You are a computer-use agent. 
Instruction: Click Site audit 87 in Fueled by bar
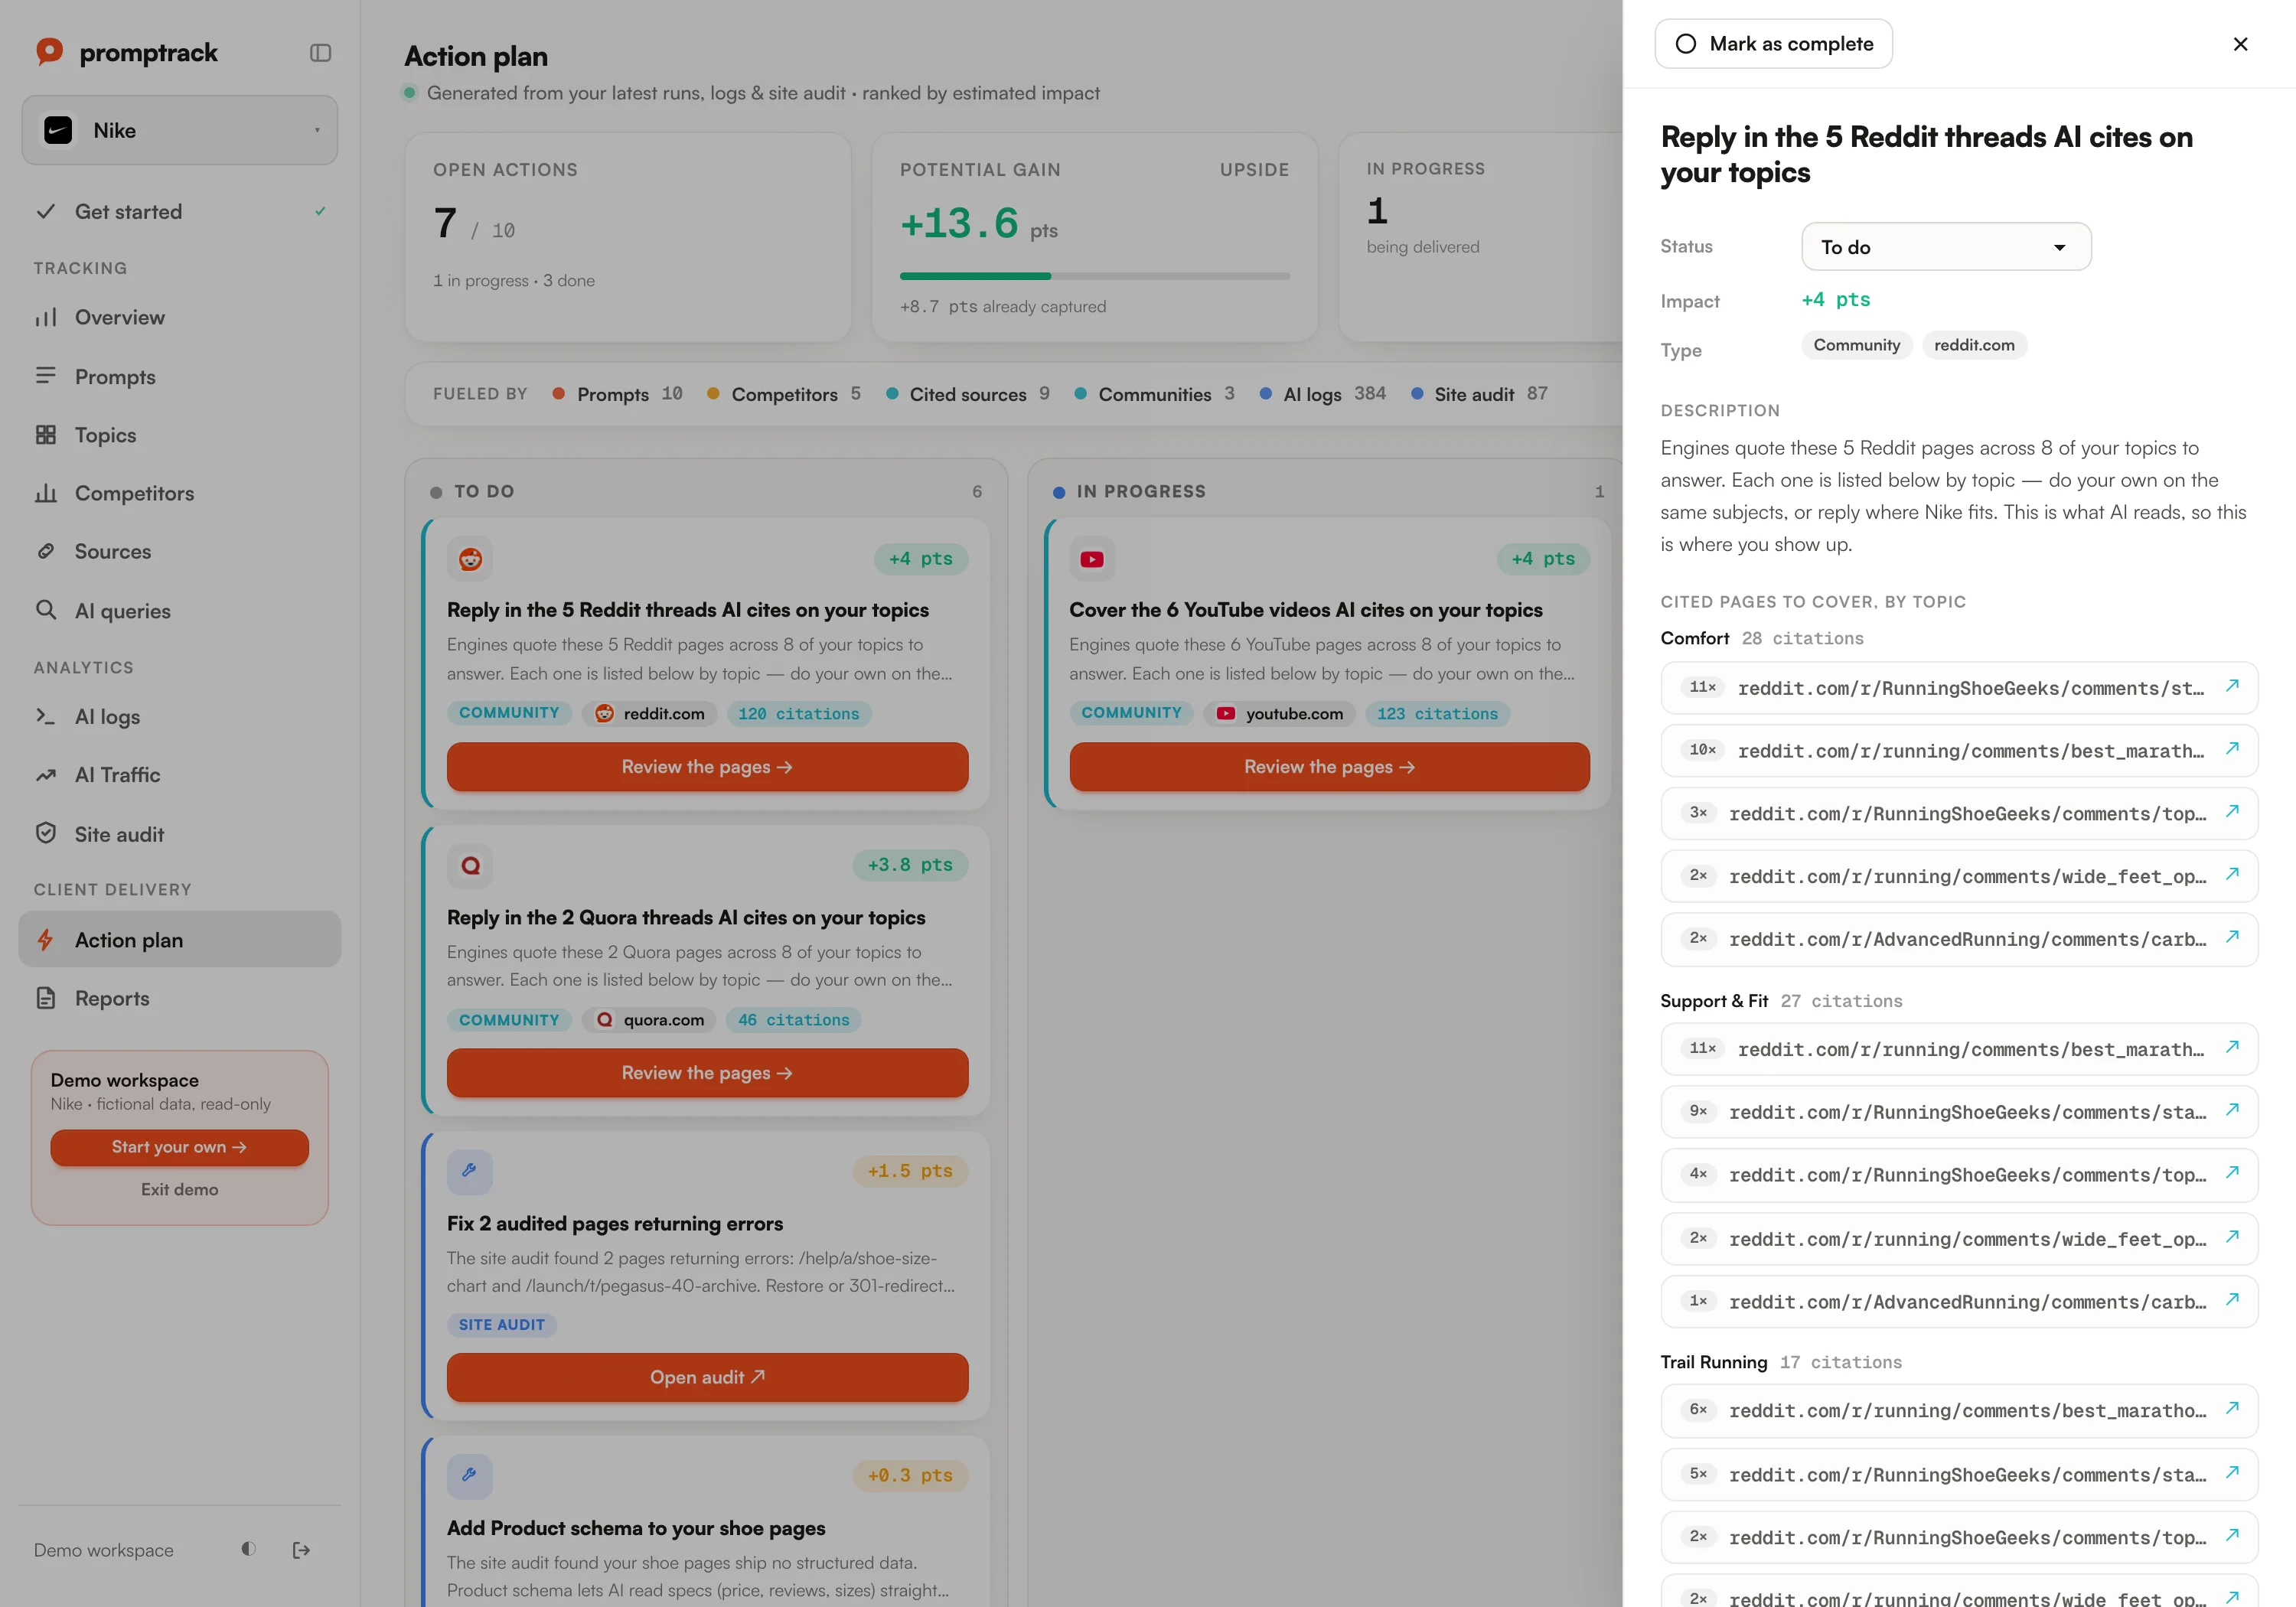tap(1480, 394)
